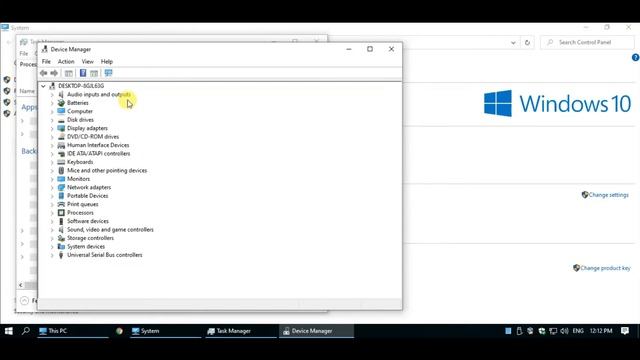Expand Audio inputs and outputs
640x360 pixels.
52,95
